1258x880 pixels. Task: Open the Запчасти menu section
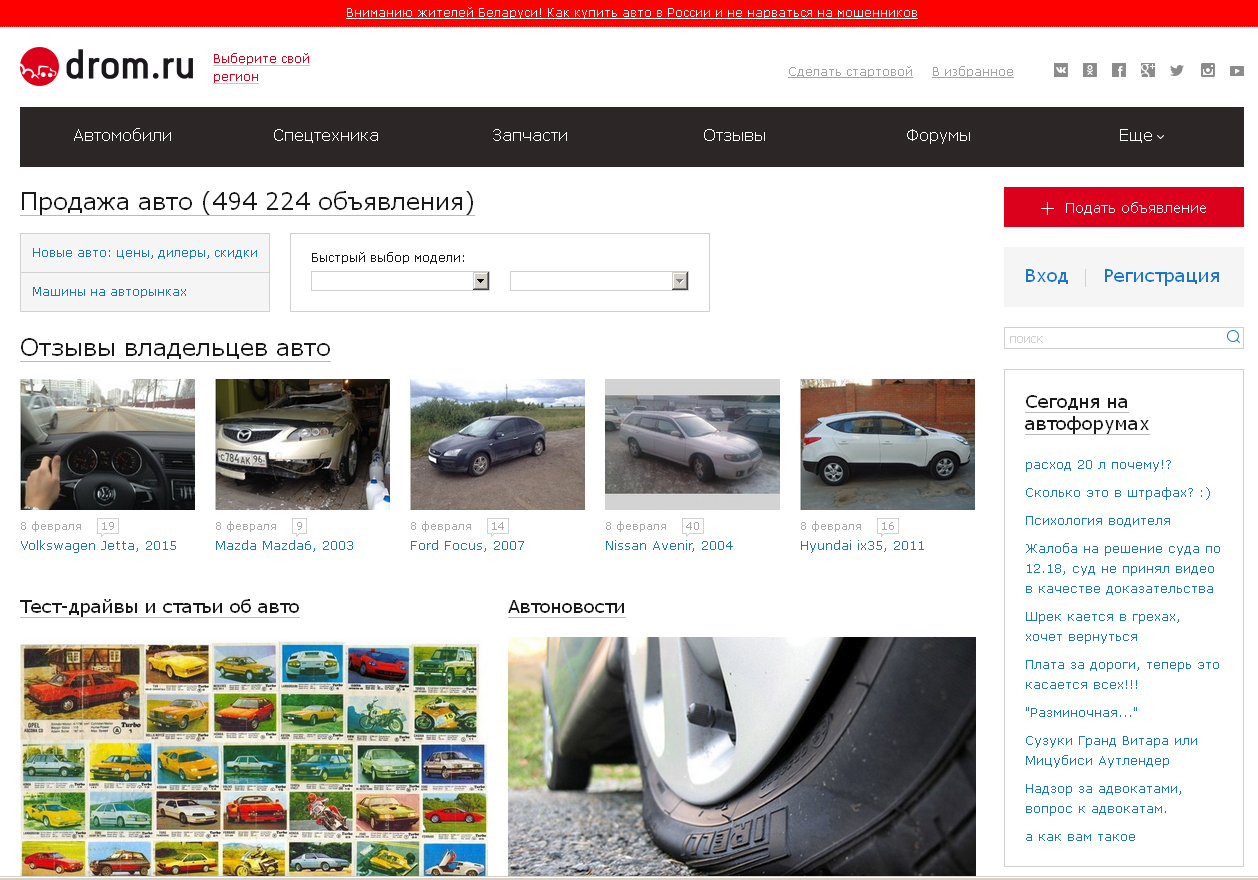click(x=530, y=136)
